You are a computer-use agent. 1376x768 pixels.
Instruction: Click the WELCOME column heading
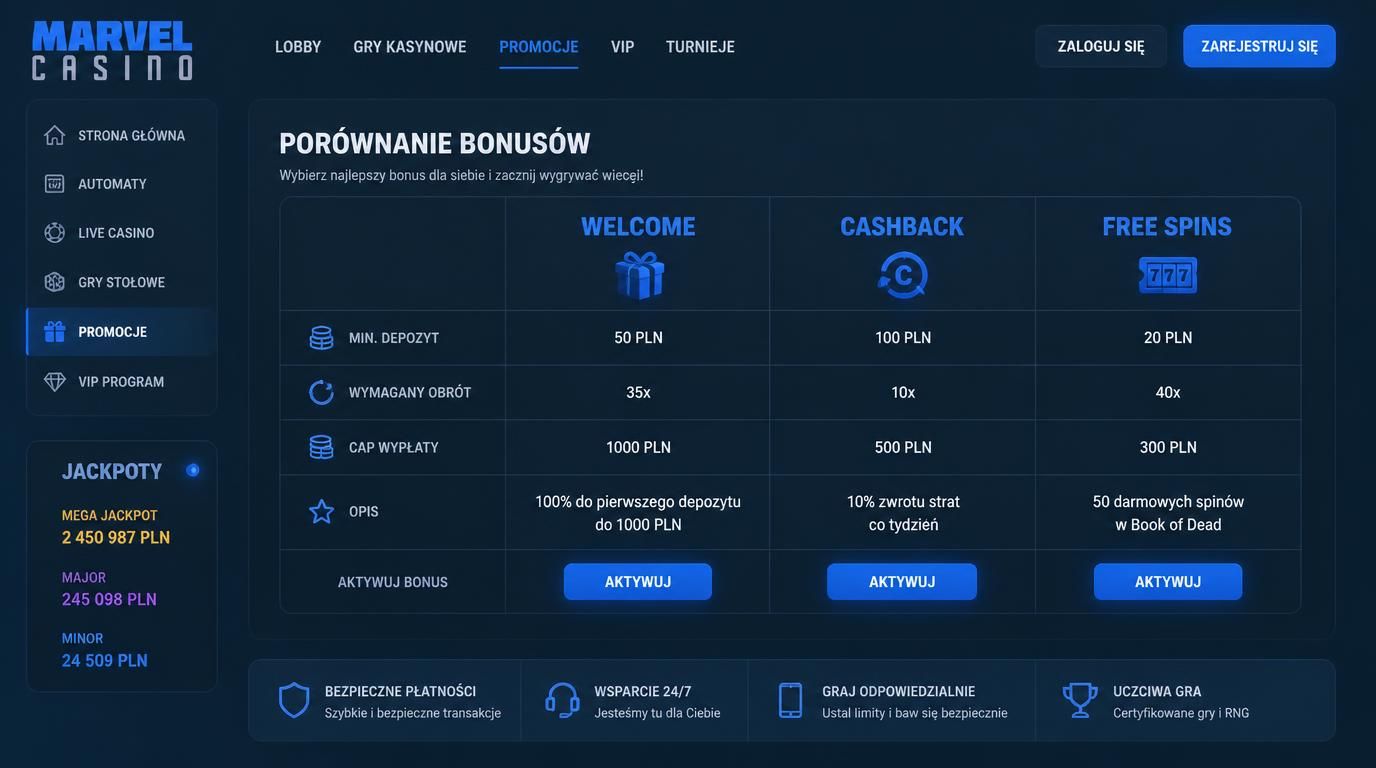coord(638,227)
